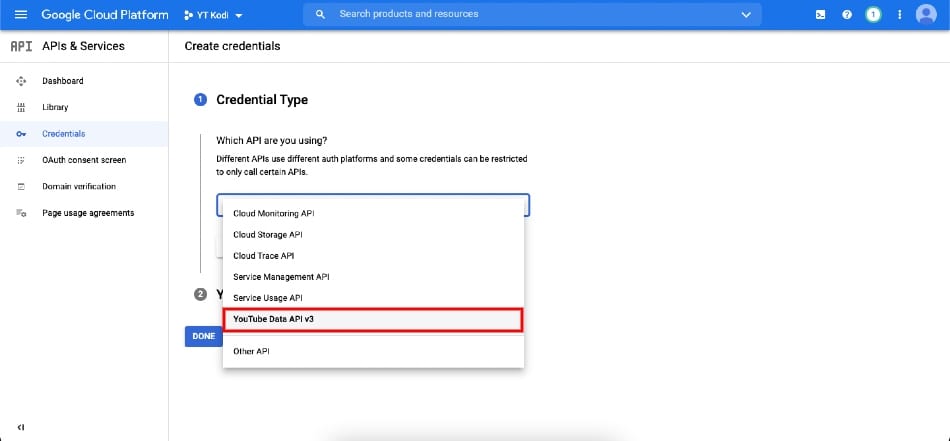The image size is (950, 441).
Task: Click the Credentials key icon
Action: coord(21,134)
